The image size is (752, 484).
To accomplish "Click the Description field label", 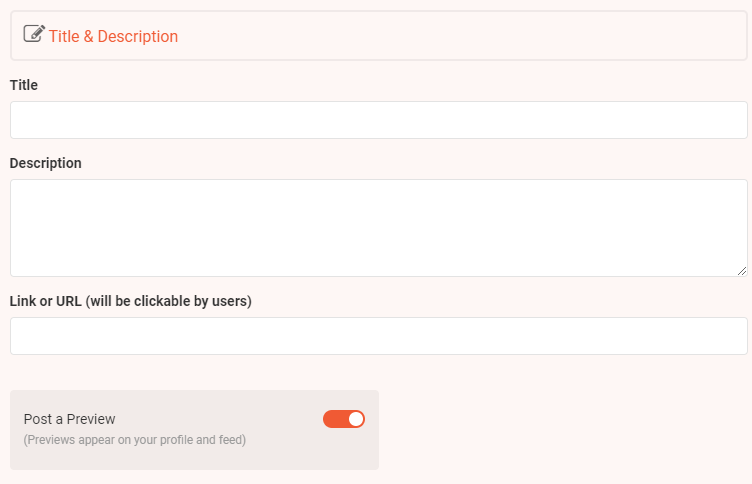I will (45, 163).
